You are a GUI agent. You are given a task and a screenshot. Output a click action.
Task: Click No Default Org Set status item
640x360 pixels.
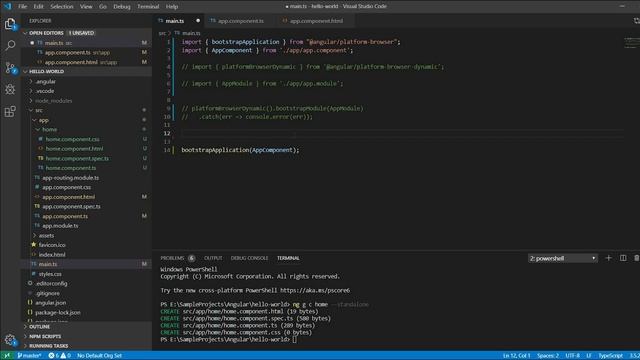click(x=99, y=356)
